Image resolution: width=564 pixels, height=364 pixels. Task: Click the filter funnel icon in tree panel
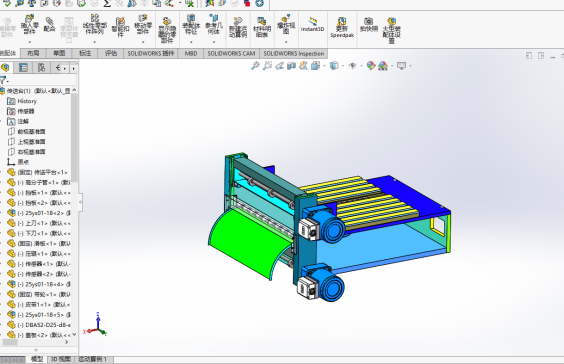[x=3, y=80]
